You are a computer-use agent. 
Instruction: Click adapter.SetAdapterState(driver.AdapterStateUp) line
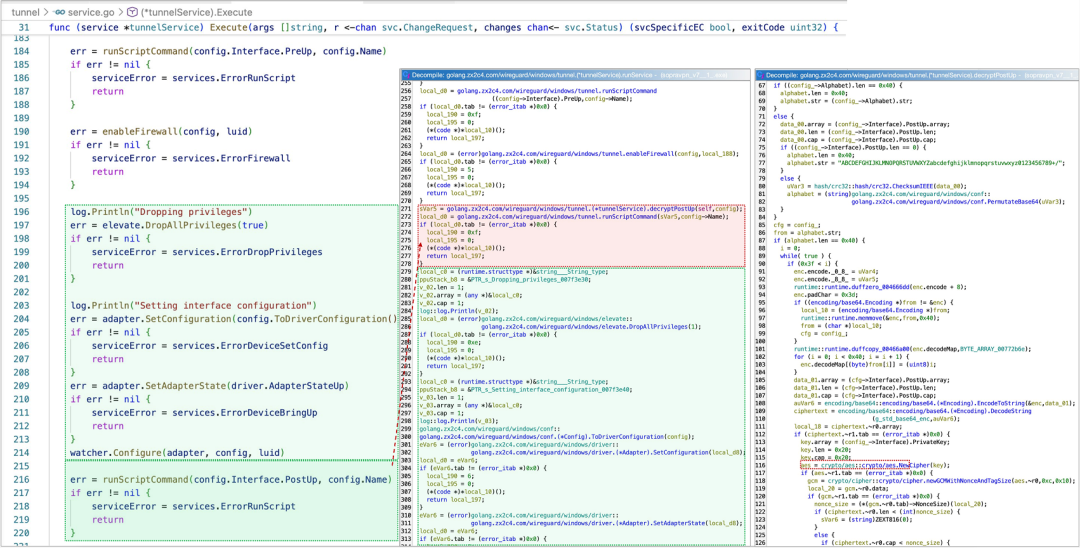pyautogui.click(x=209, y=386)
